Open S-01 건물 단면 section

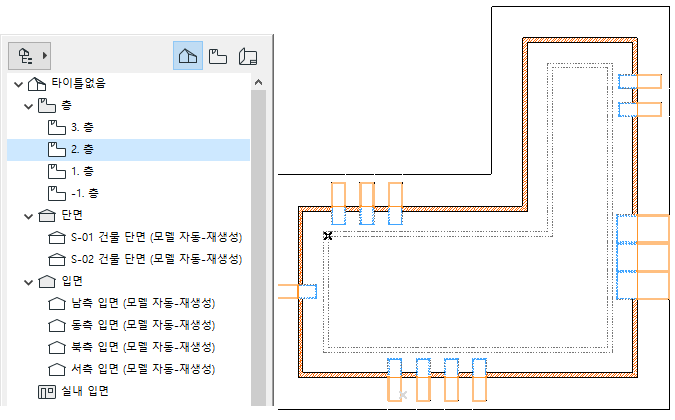[156, 237]
